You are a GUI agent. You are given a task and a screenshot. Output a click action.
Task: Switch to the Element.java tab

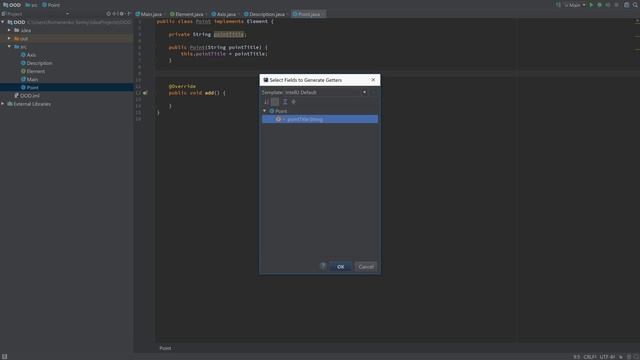coord(187,14)
